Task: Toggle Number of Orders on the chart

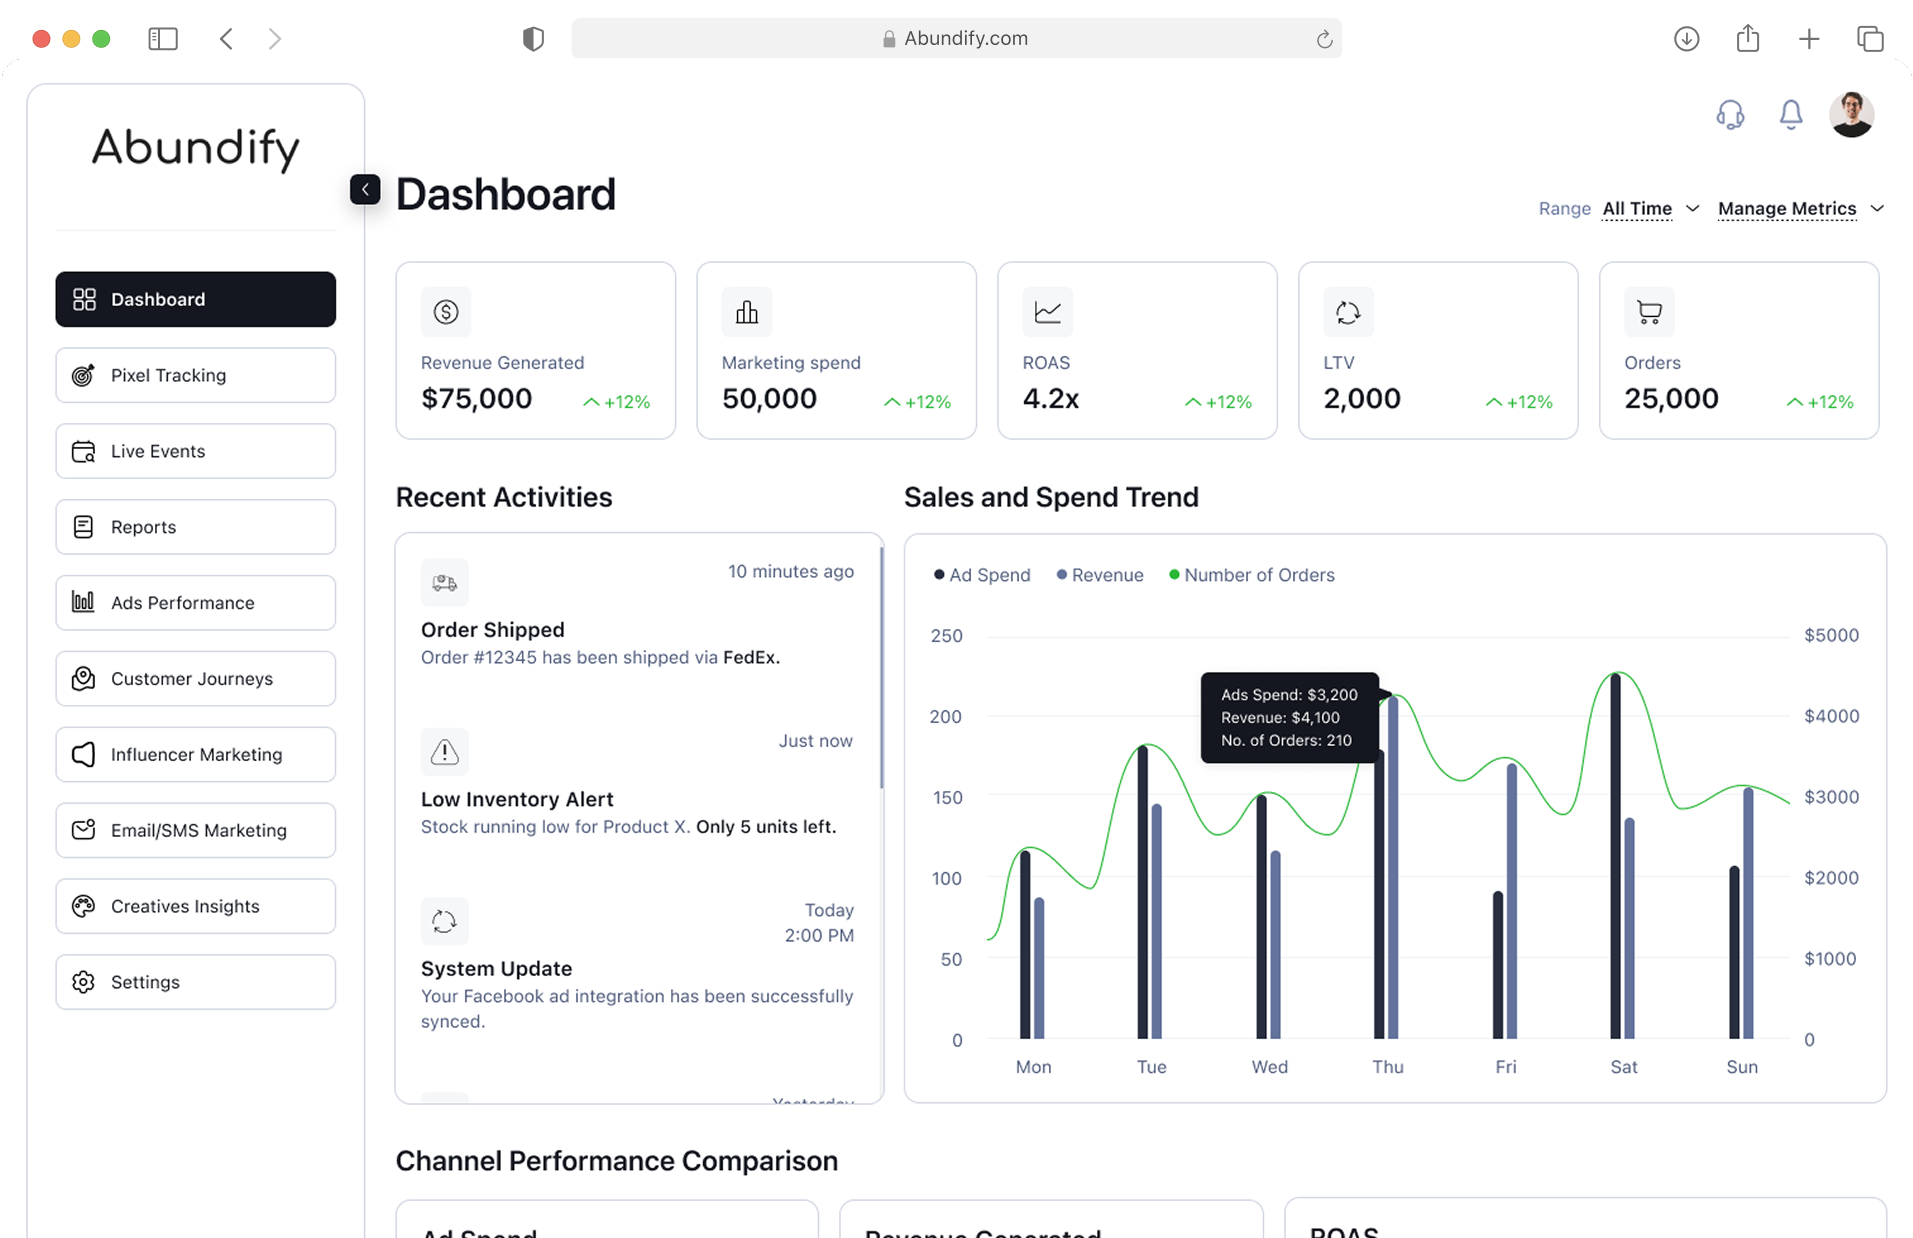Action: coord(1253,574)
